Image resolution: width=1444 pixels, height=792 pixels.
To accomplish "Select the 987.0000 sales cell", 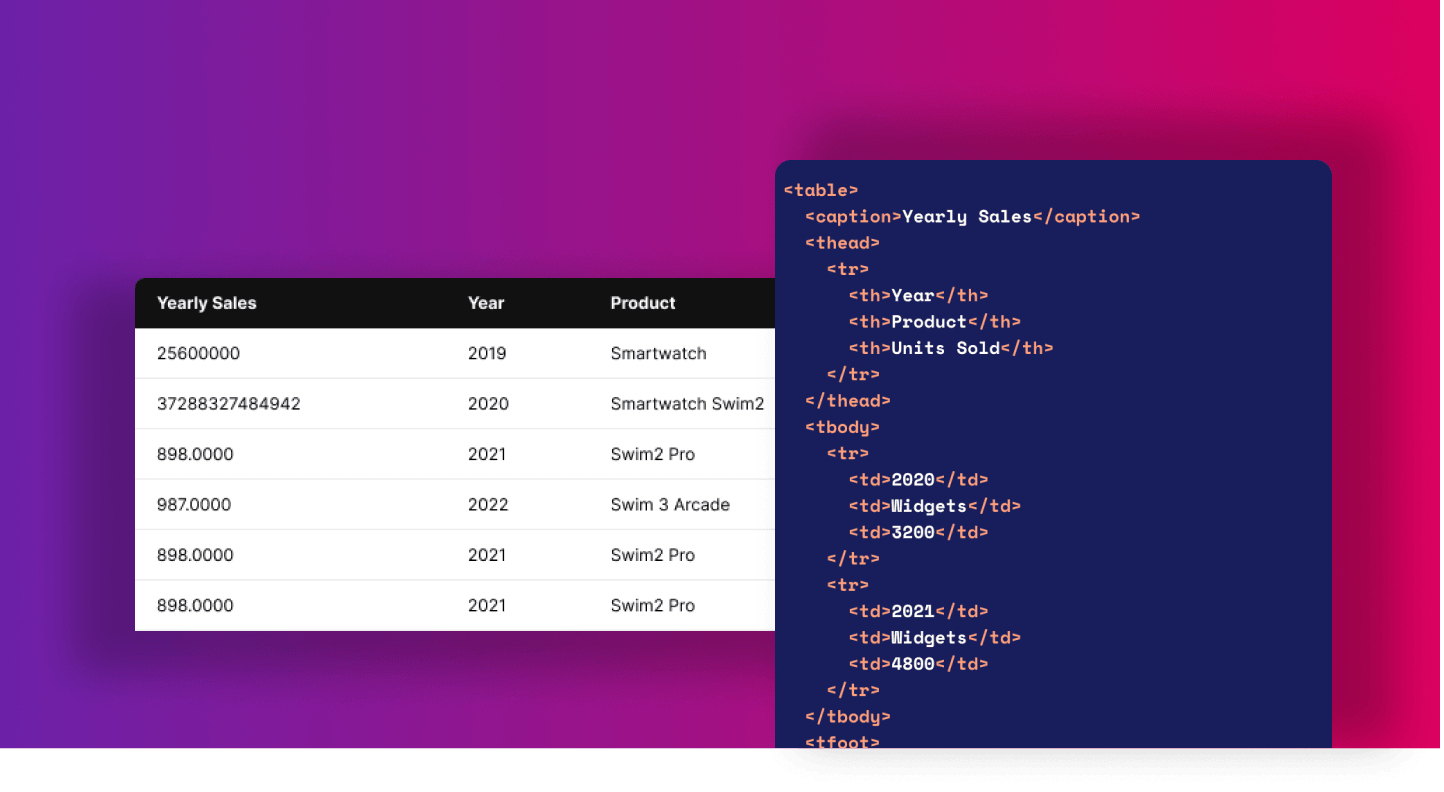I will pos(194,505).
